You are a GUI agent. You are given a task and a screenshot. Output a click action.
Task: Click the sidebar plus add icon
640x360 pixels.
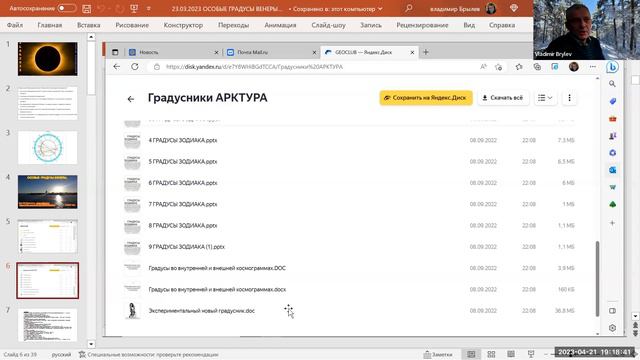tap(612, 223)
